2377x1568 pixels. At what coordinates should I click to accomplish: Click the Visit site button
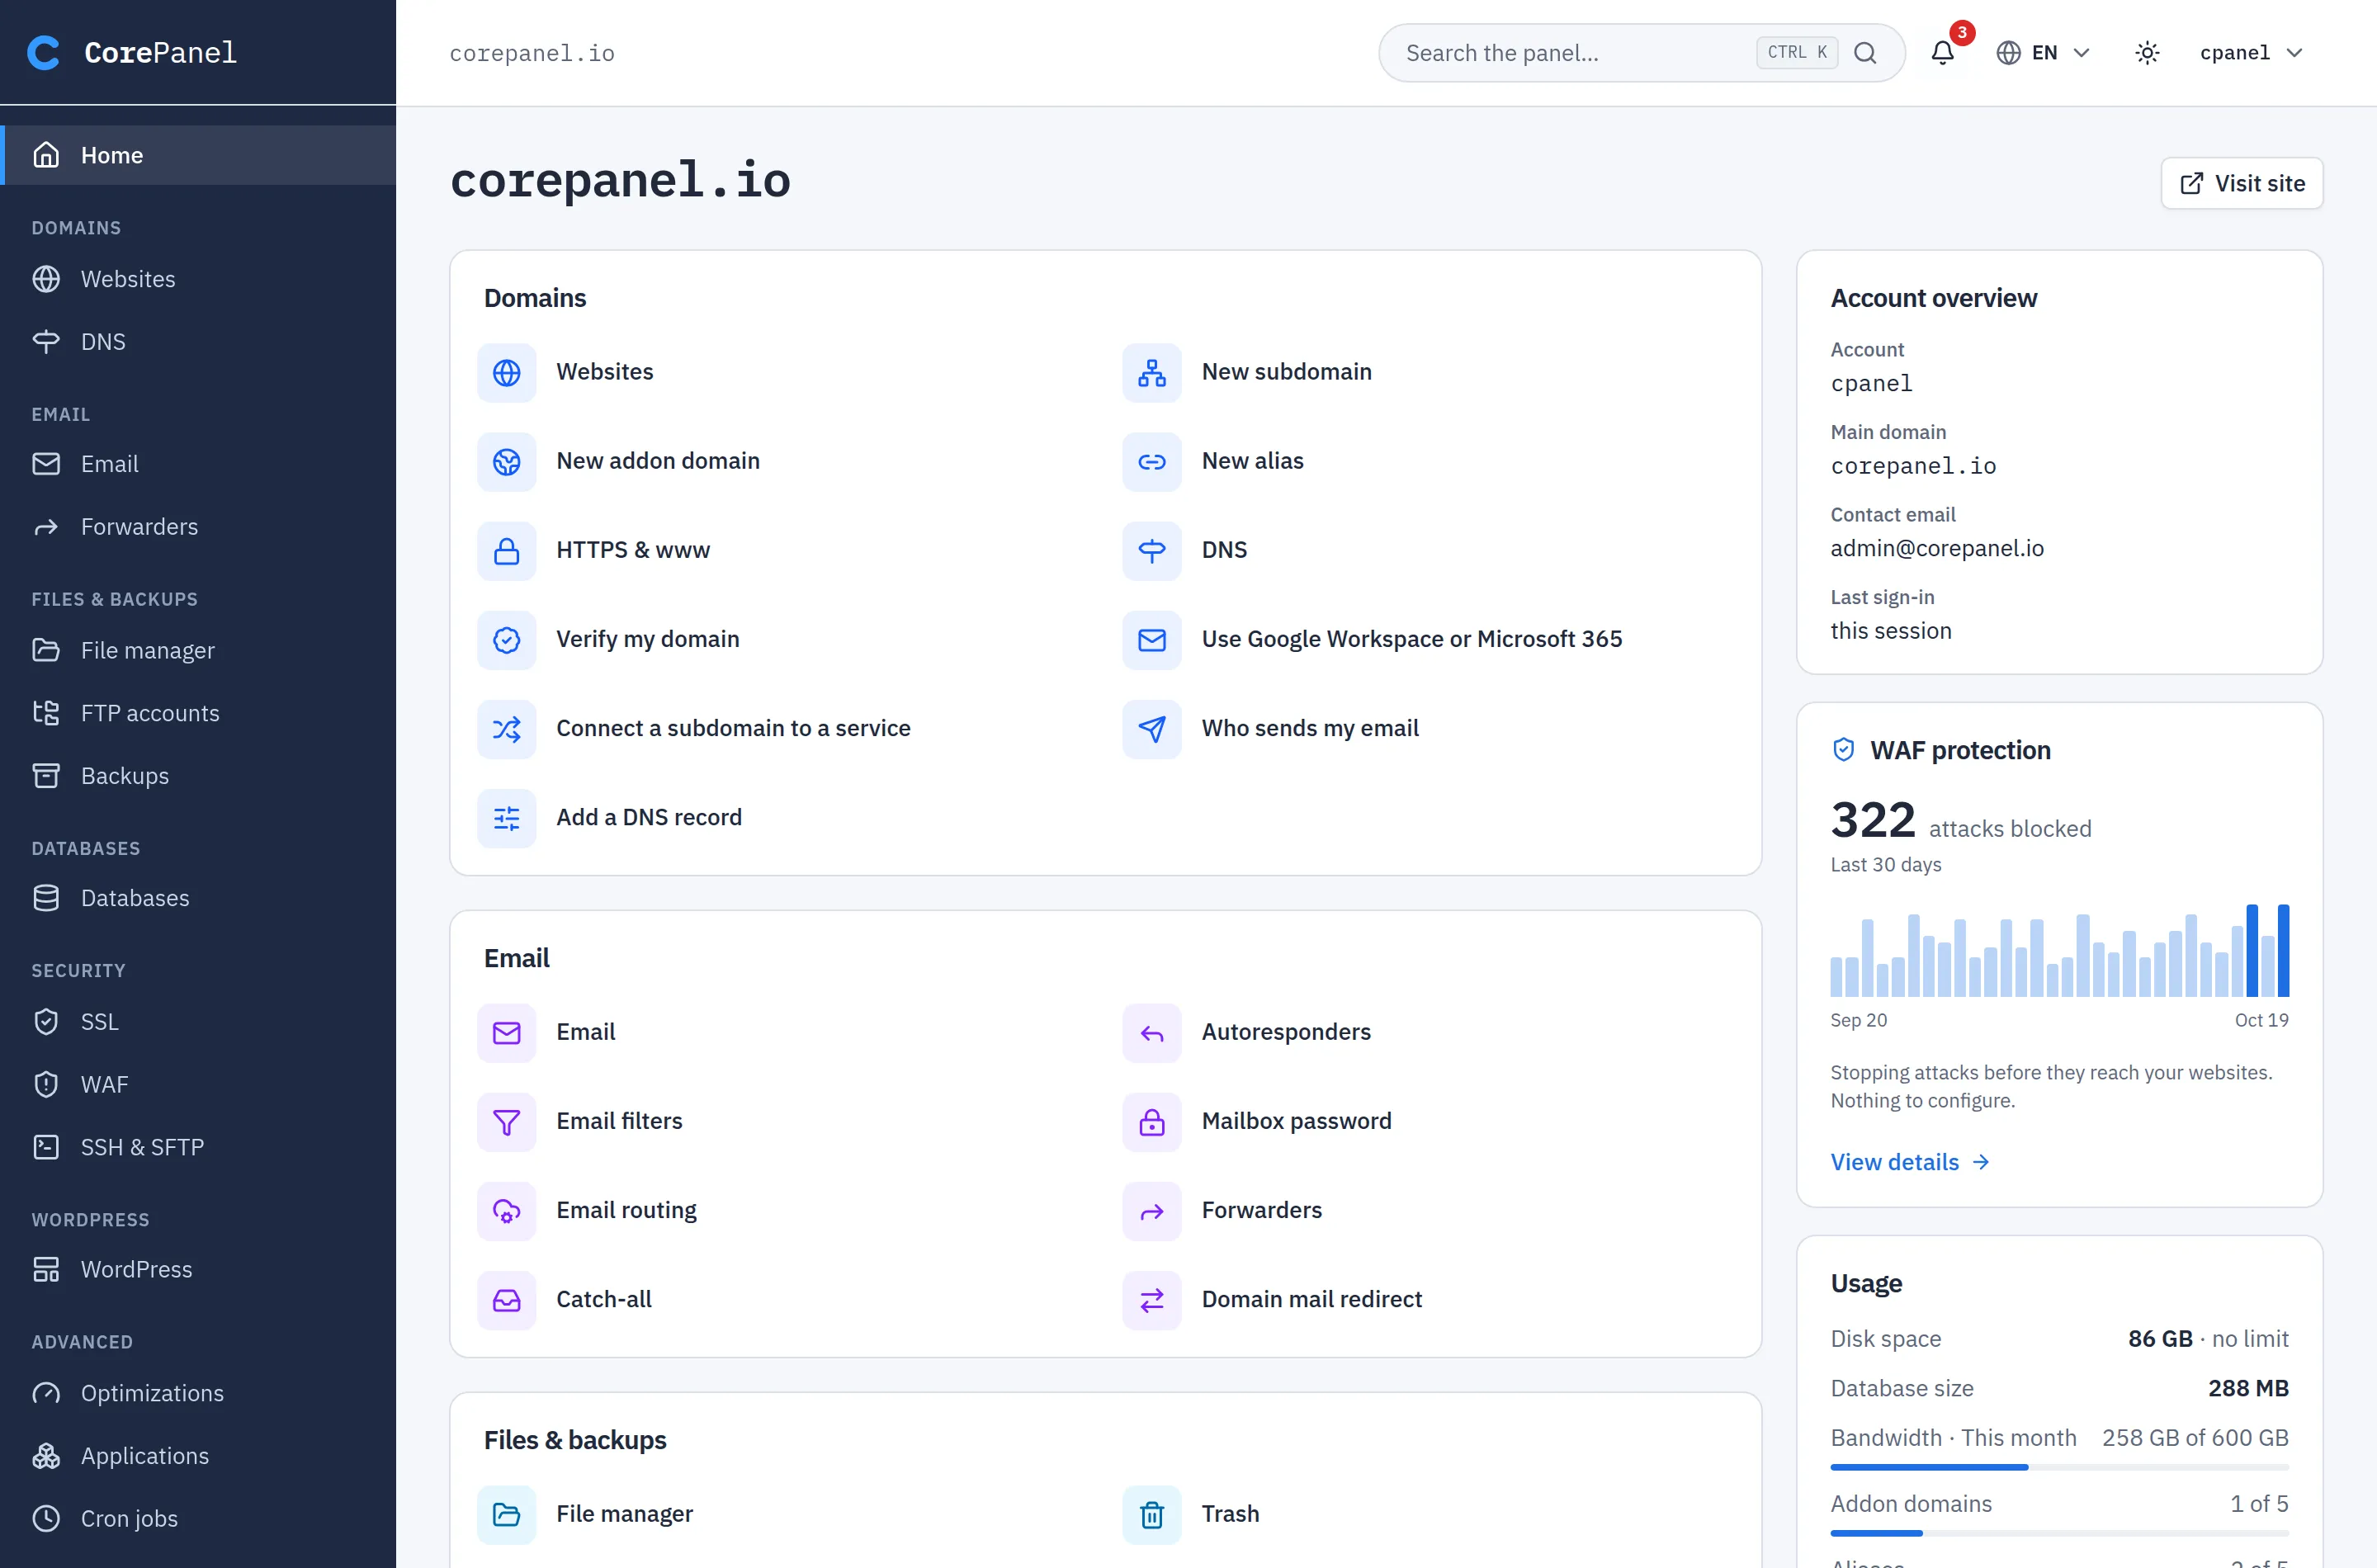pos(2241,183)
